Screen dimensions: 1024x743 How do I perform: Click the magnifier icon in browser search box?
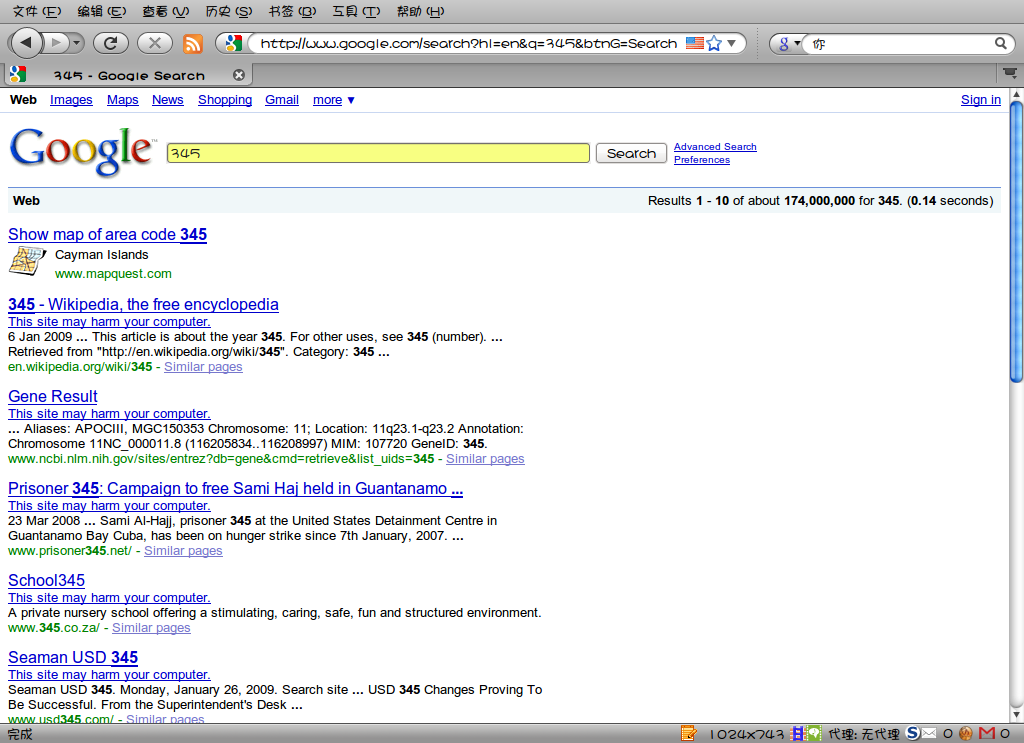[1000, 43]
